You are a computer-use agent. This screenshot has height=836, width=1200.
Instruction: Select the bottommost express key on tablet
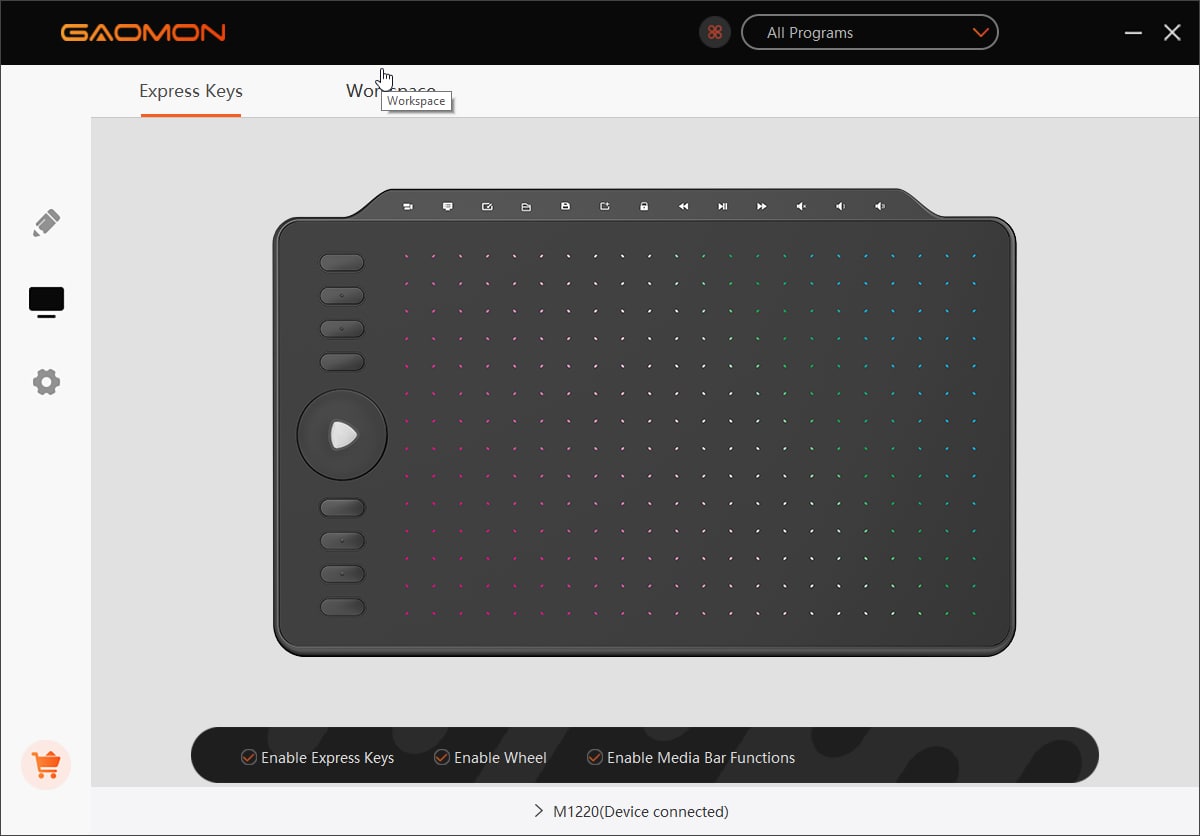[x=342, y=606]
